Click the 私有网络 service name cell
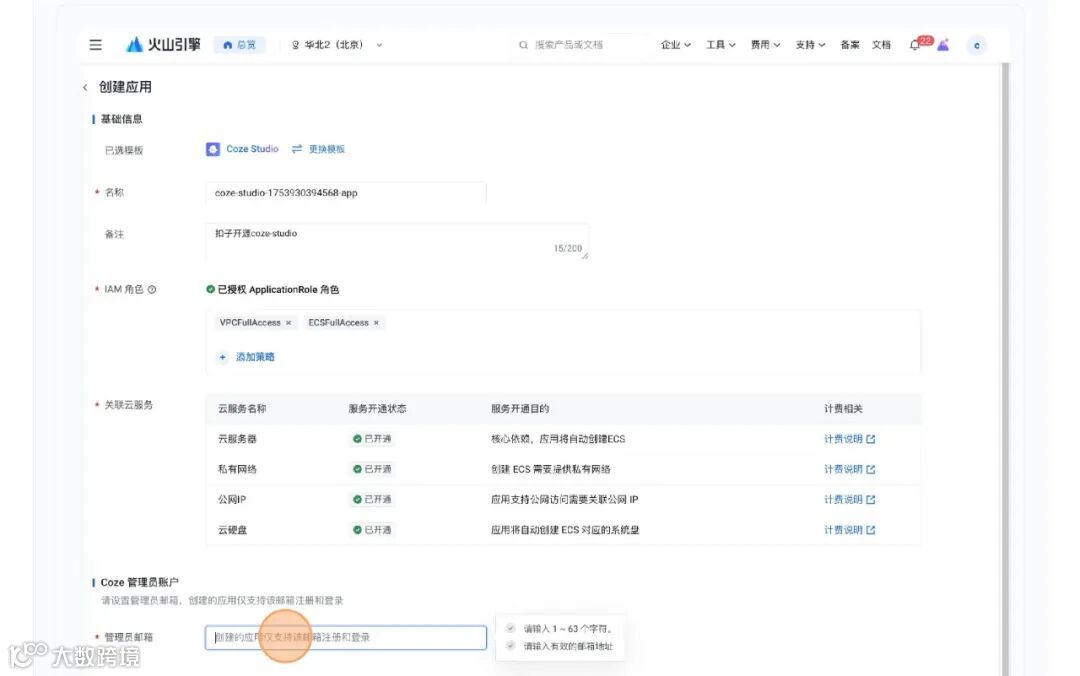This screenshot has width=1080, height=676. (x=237, y=469)
